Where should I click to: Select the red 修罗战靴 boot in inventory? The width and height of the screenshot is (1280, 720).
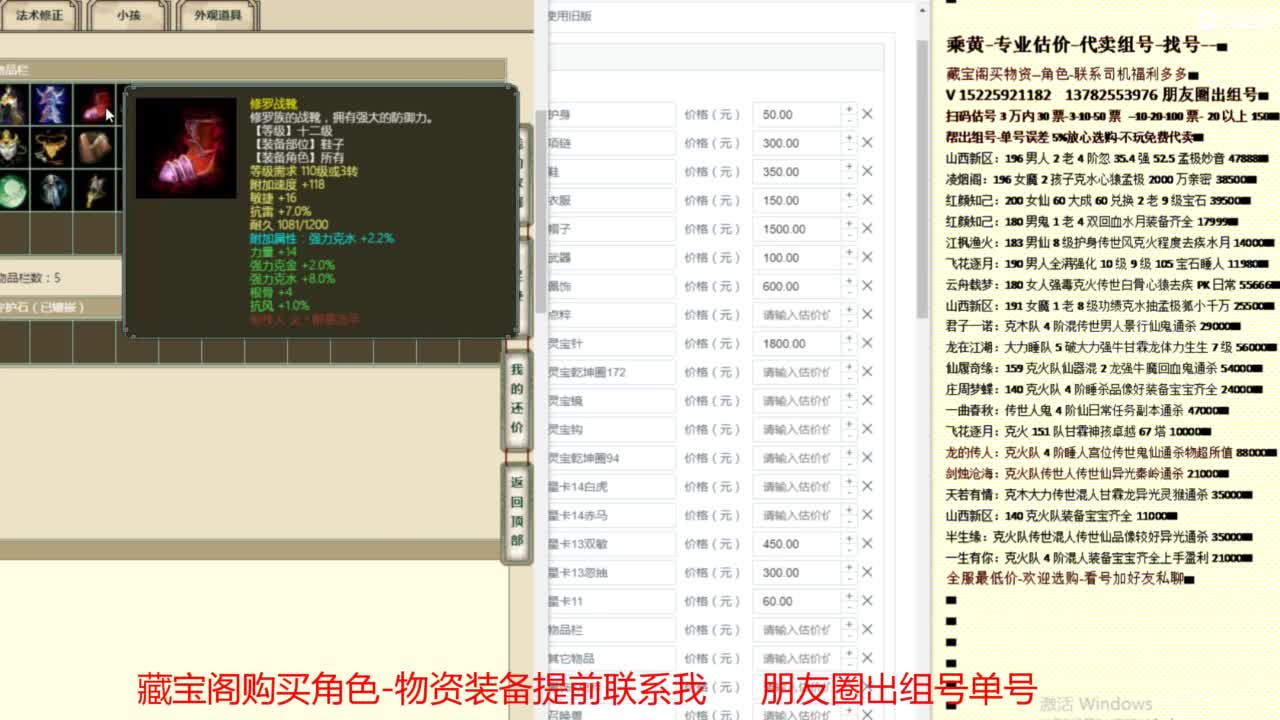click(x=96, y=105)
